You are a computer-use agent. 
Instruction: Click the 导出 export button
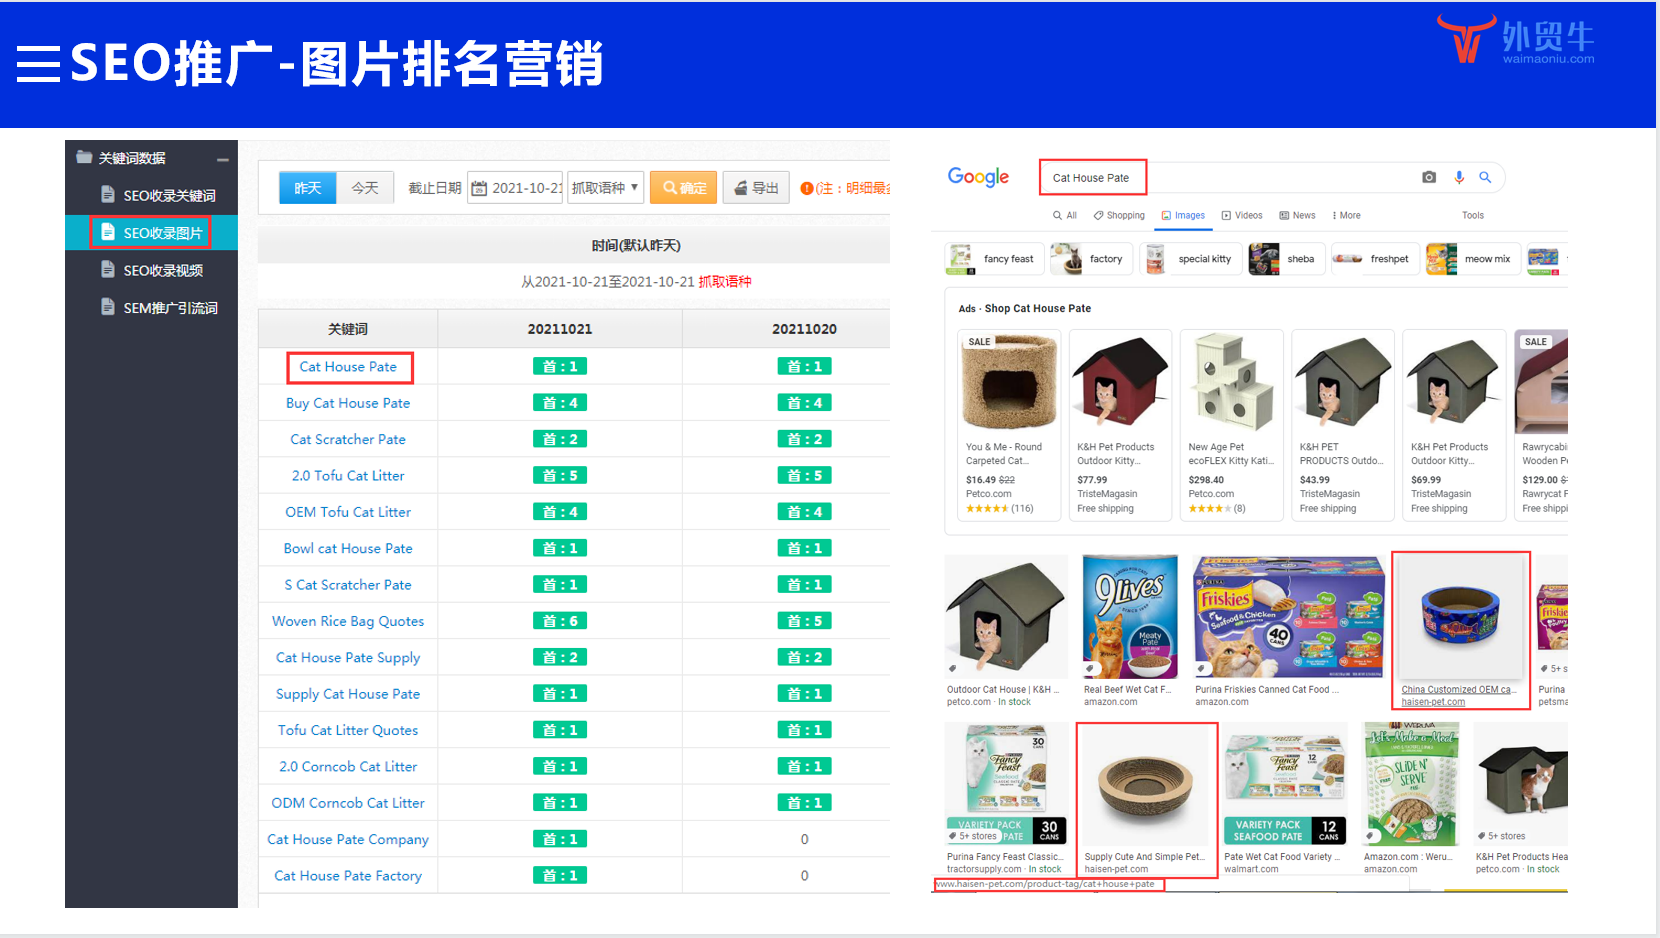756,188
